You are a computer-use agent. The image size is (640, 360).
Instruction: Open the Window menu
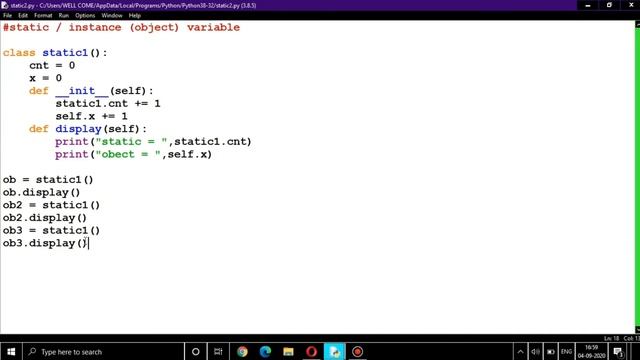tap(112, 16)
